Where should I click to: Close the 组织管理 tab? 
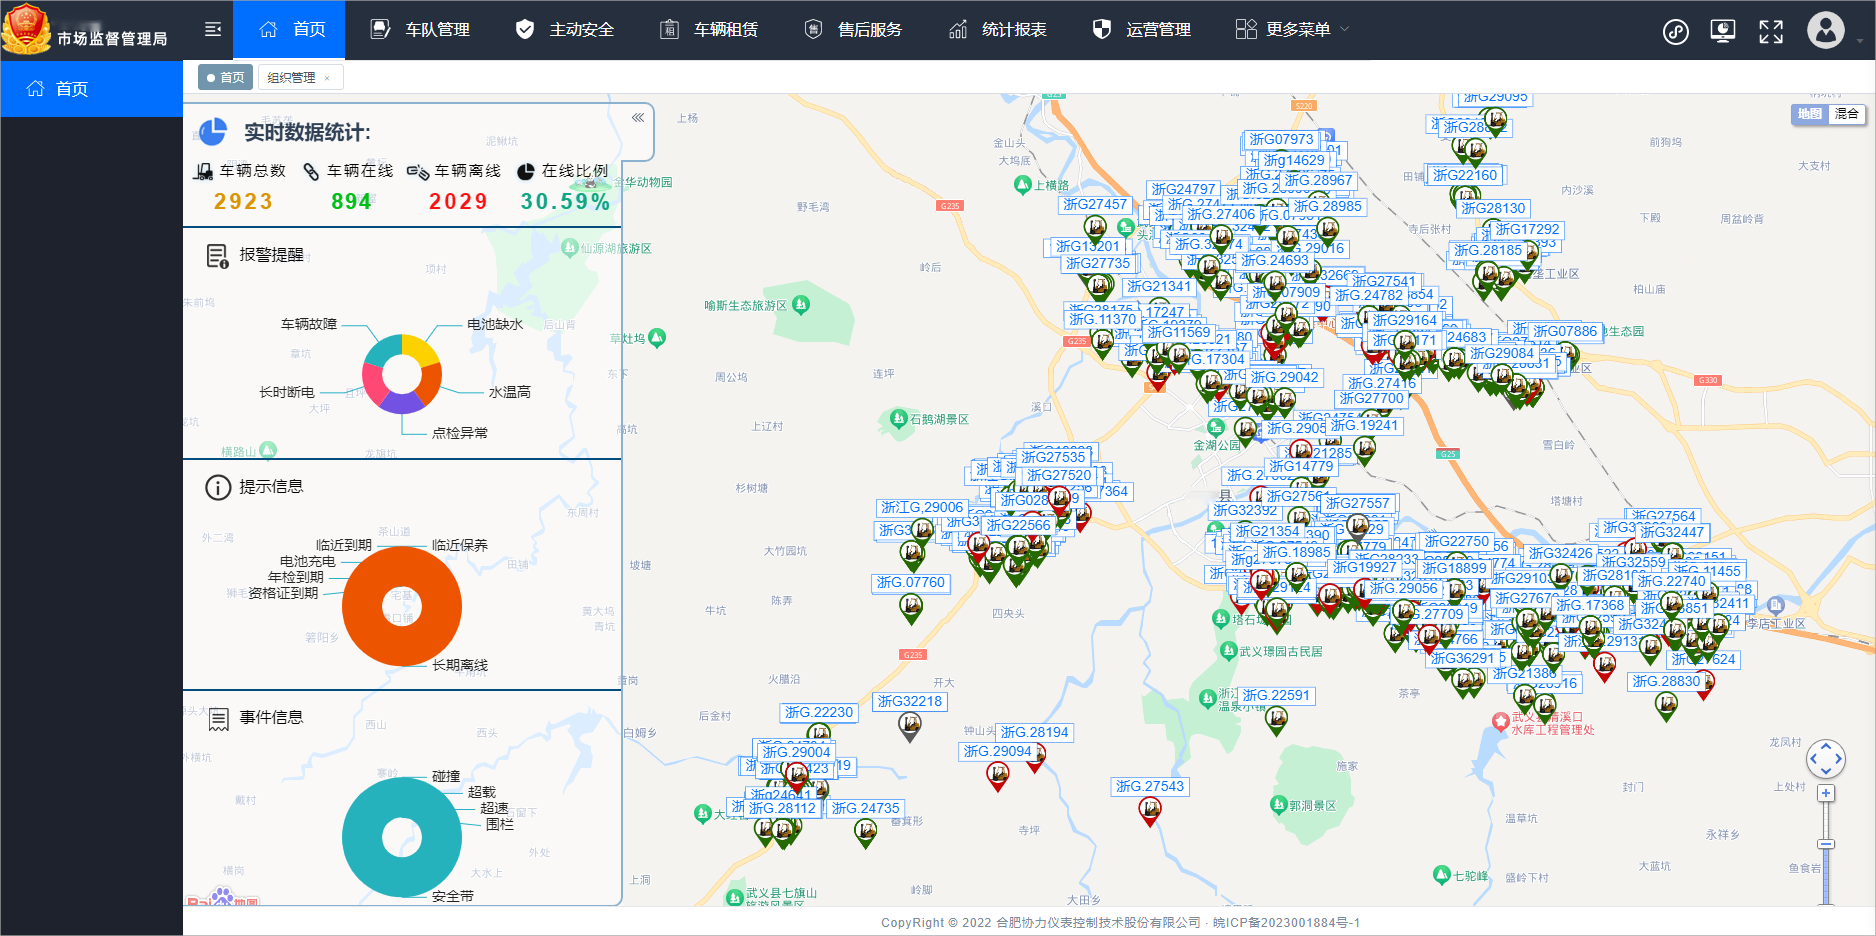327,78
